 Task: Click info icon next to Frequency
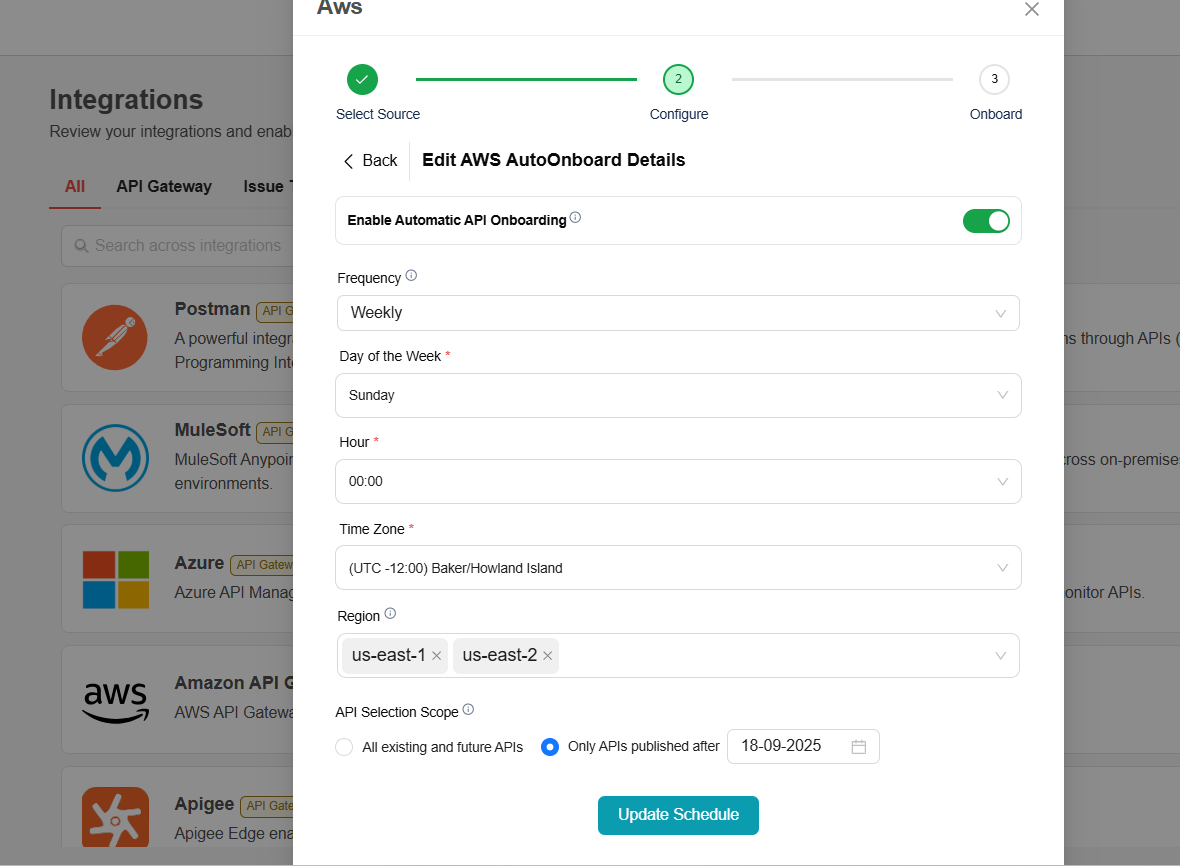(411, 276)
